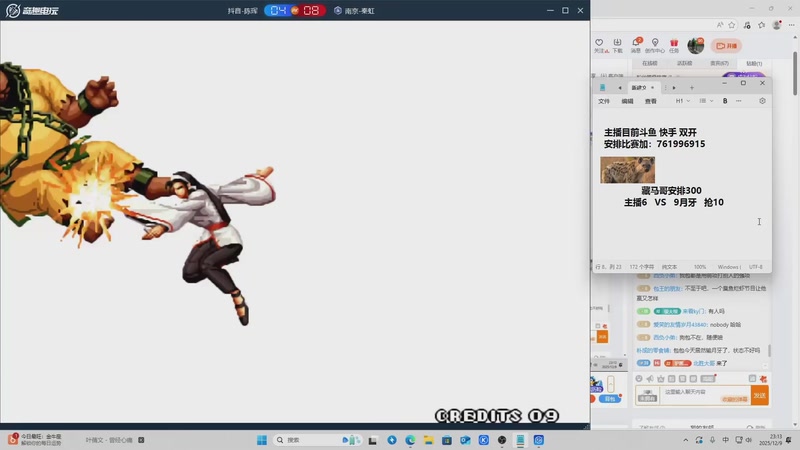Viewport: 800px width, 450px height.
Task: Click the 南京-秦虹 player label
Action: pos(359,11)
